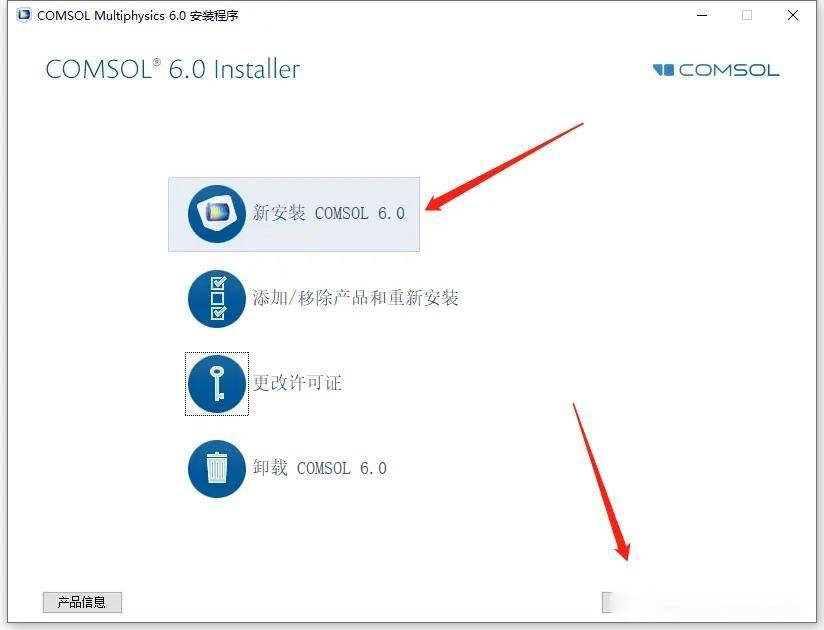
Task: Click the trash can uninstall icon
Action: click(217, 469)
